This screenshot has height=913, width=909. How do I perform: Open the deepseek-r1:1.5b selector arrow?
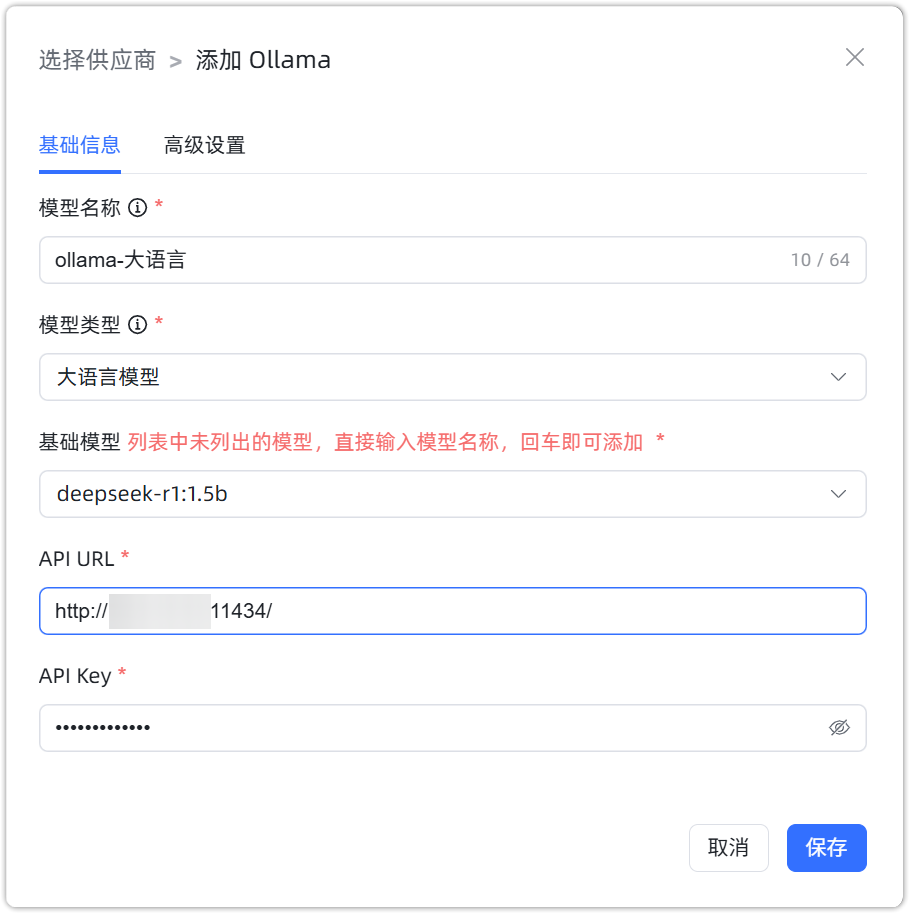tap(837, 493)
